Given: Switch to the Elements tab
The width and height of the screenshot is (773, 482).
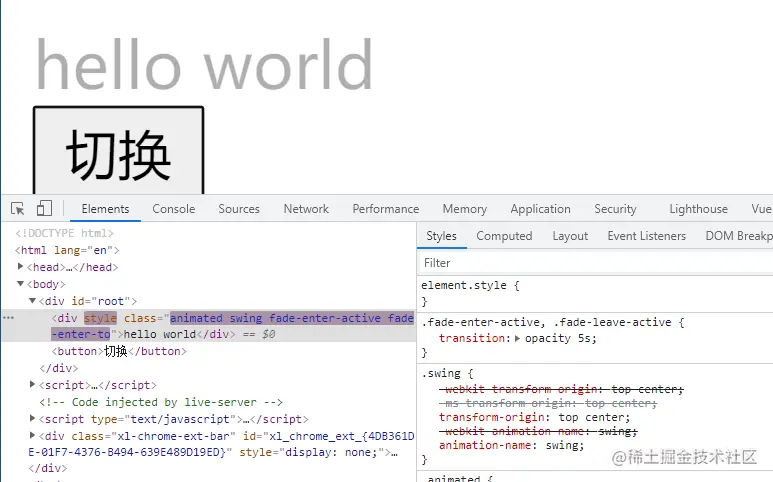Looking at the screenshot, I should tap(105, 209).
